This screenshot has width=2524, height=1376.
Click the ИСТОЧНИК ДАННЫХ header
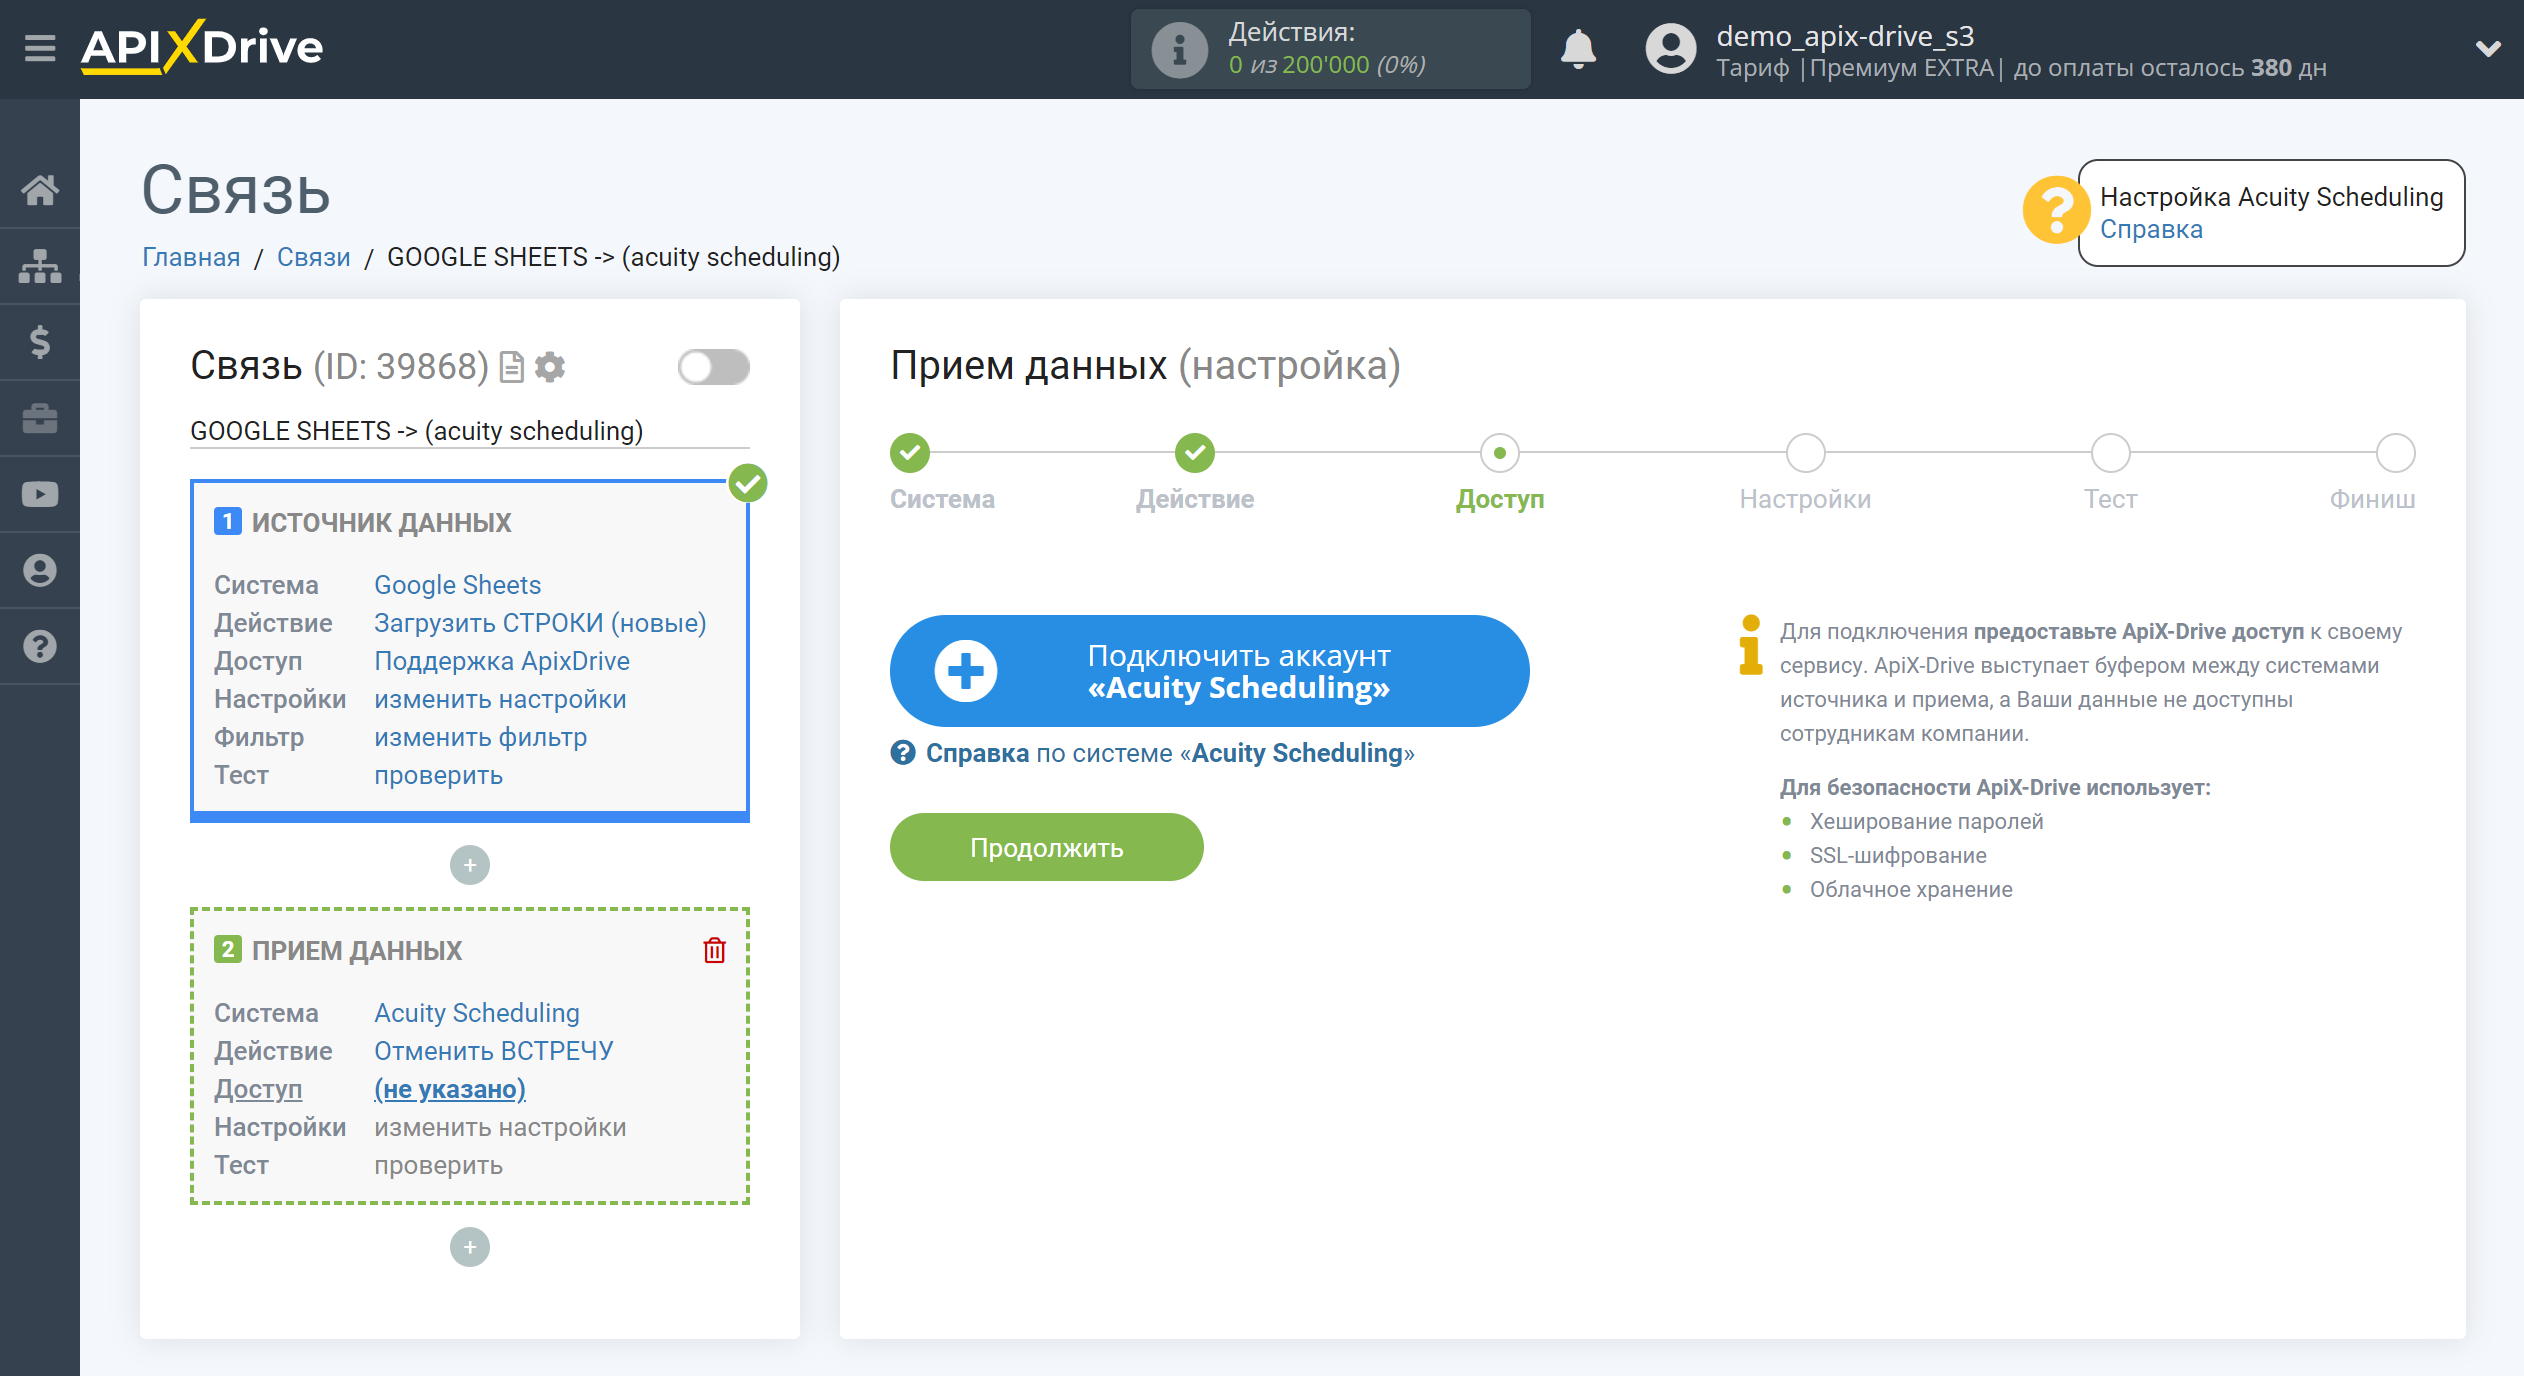381,522
